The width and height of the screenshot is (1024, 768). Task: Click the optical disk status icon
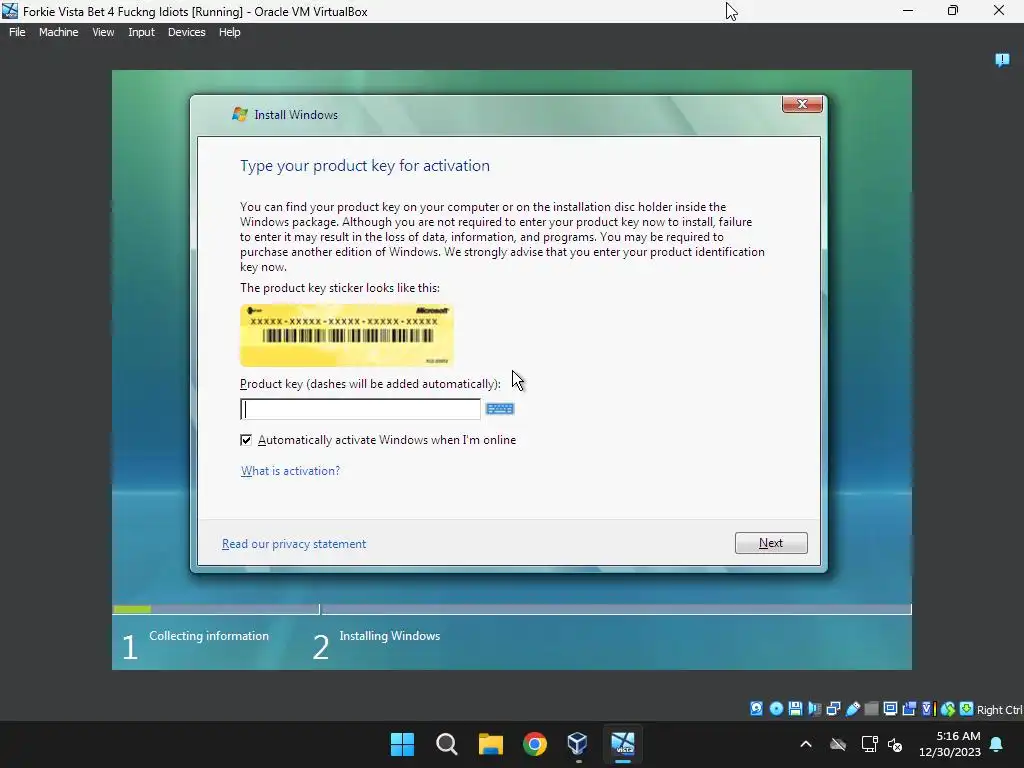tap(776, 709)
